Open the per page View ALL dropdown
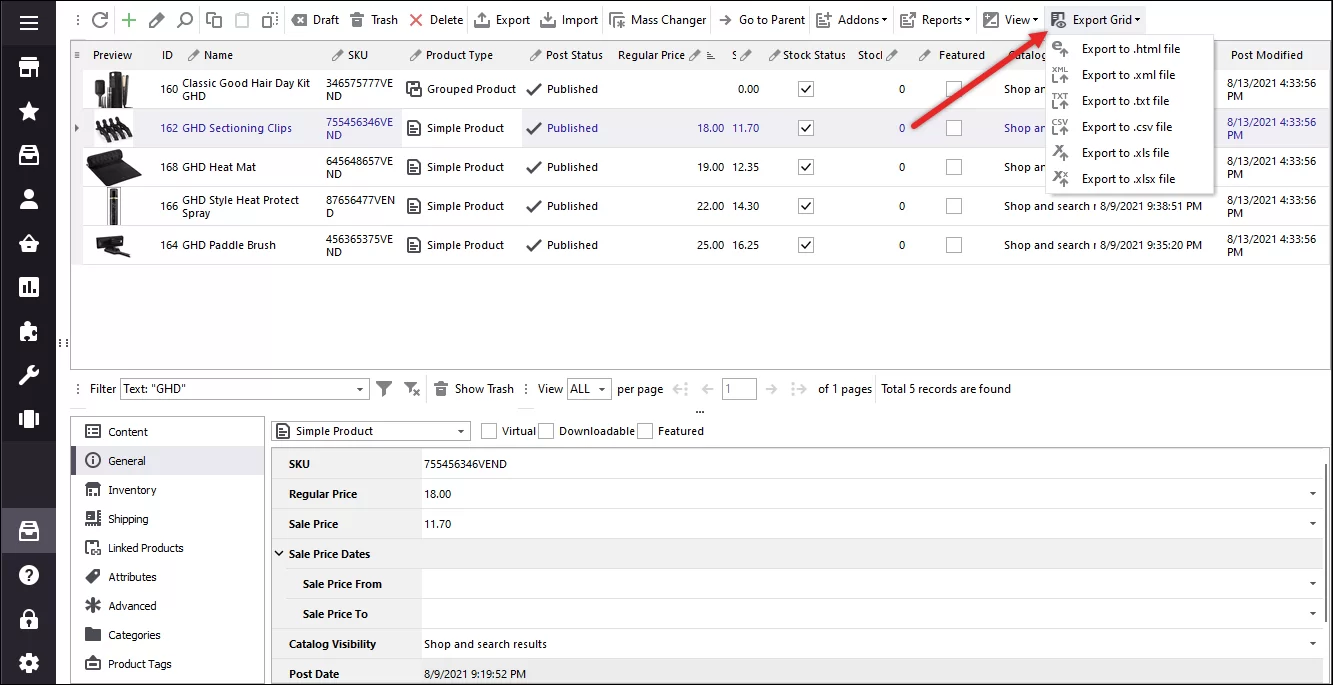The image size is (1333, 685). click(x=589, y=389)
